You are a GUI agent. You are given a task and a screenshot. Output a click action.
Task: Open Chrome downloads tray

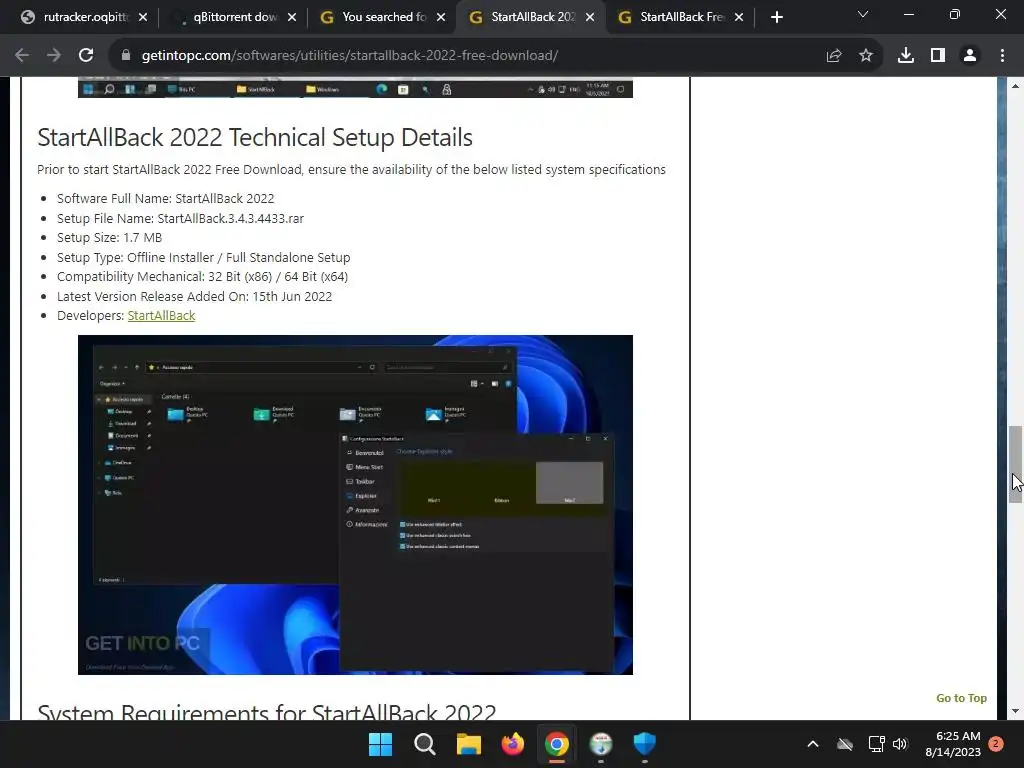906,56
